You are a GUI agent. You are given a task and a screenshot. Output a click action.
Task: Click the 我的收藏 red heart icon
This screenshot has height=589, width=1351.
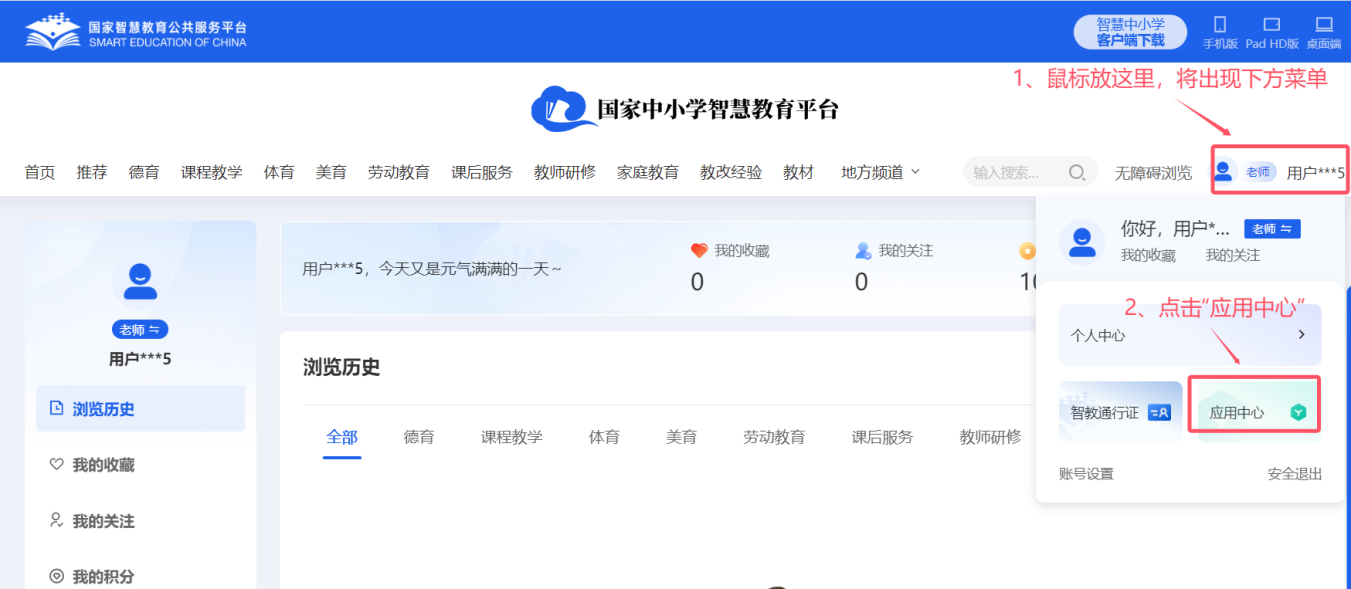pyautogui.click(x=699, y=251)
